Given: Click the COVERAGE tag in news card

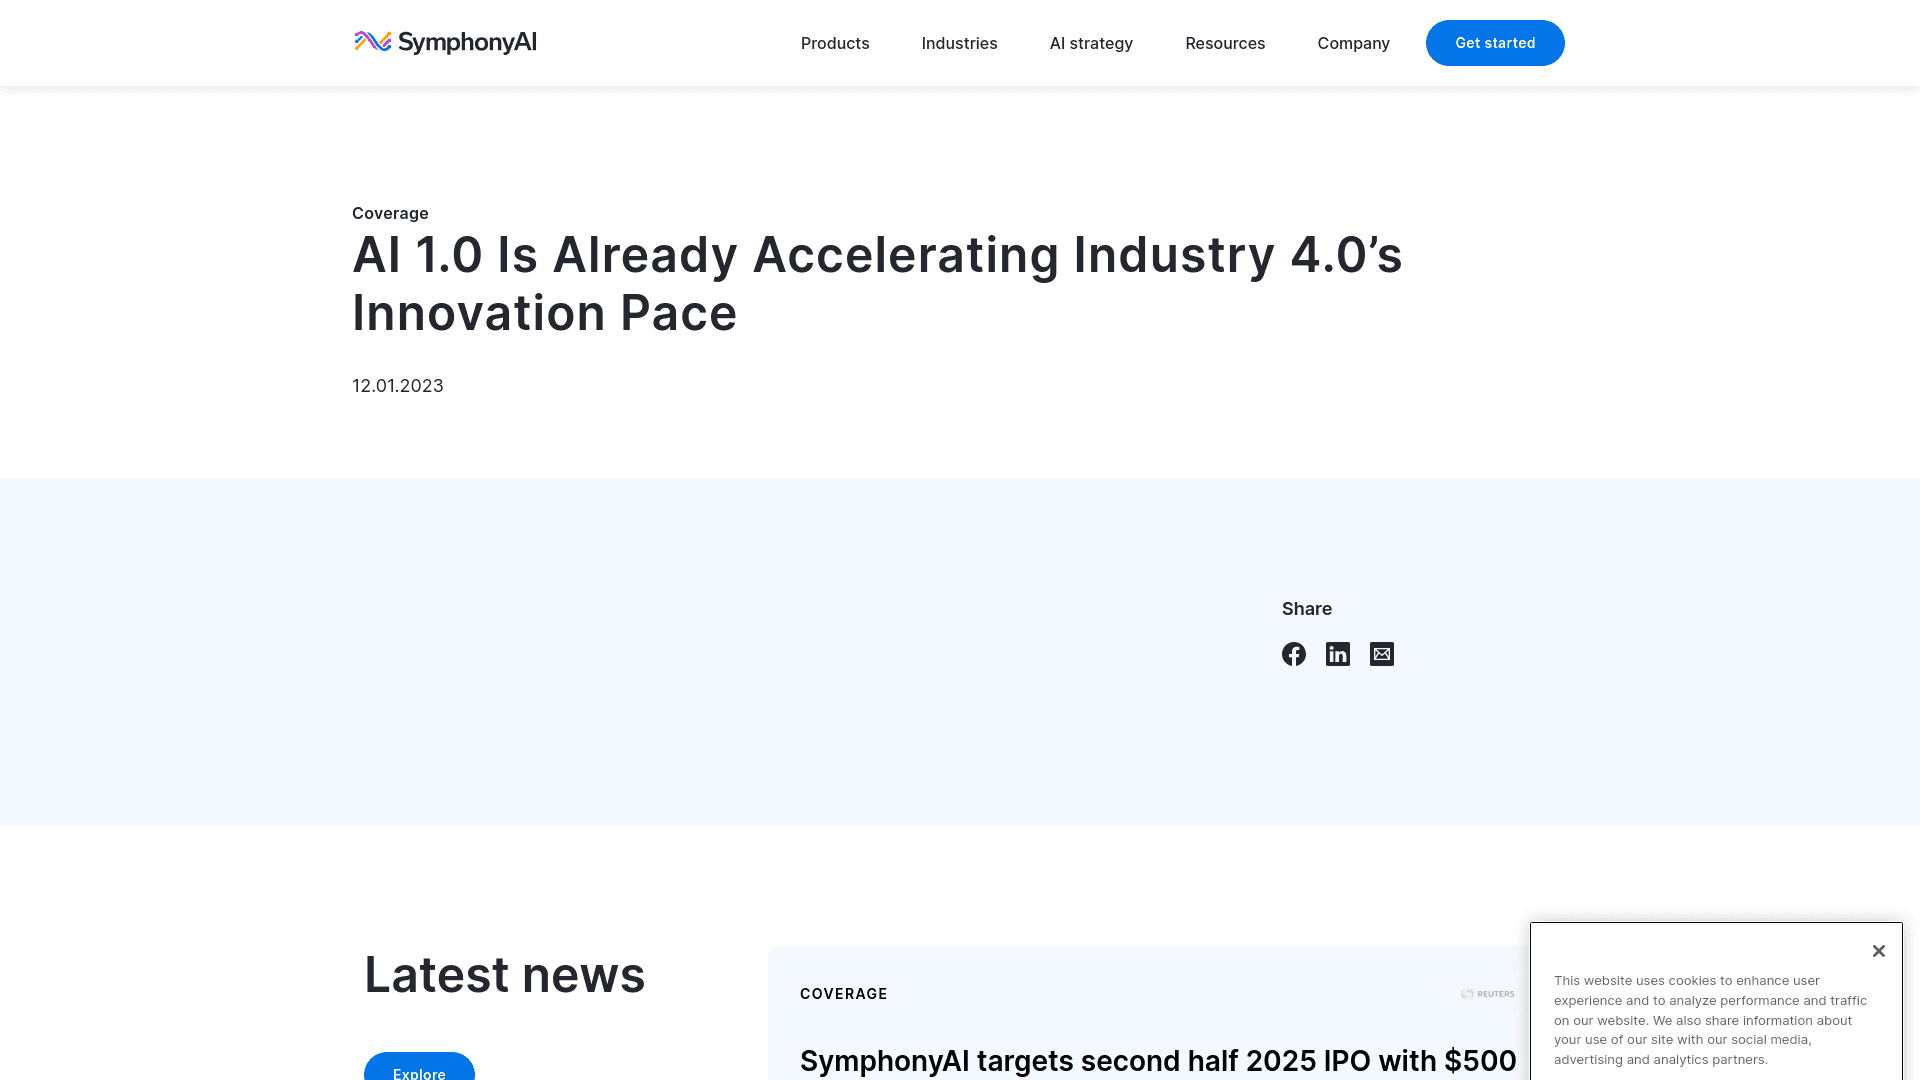Looking at the screenshot, I should (x=843, y=994).
